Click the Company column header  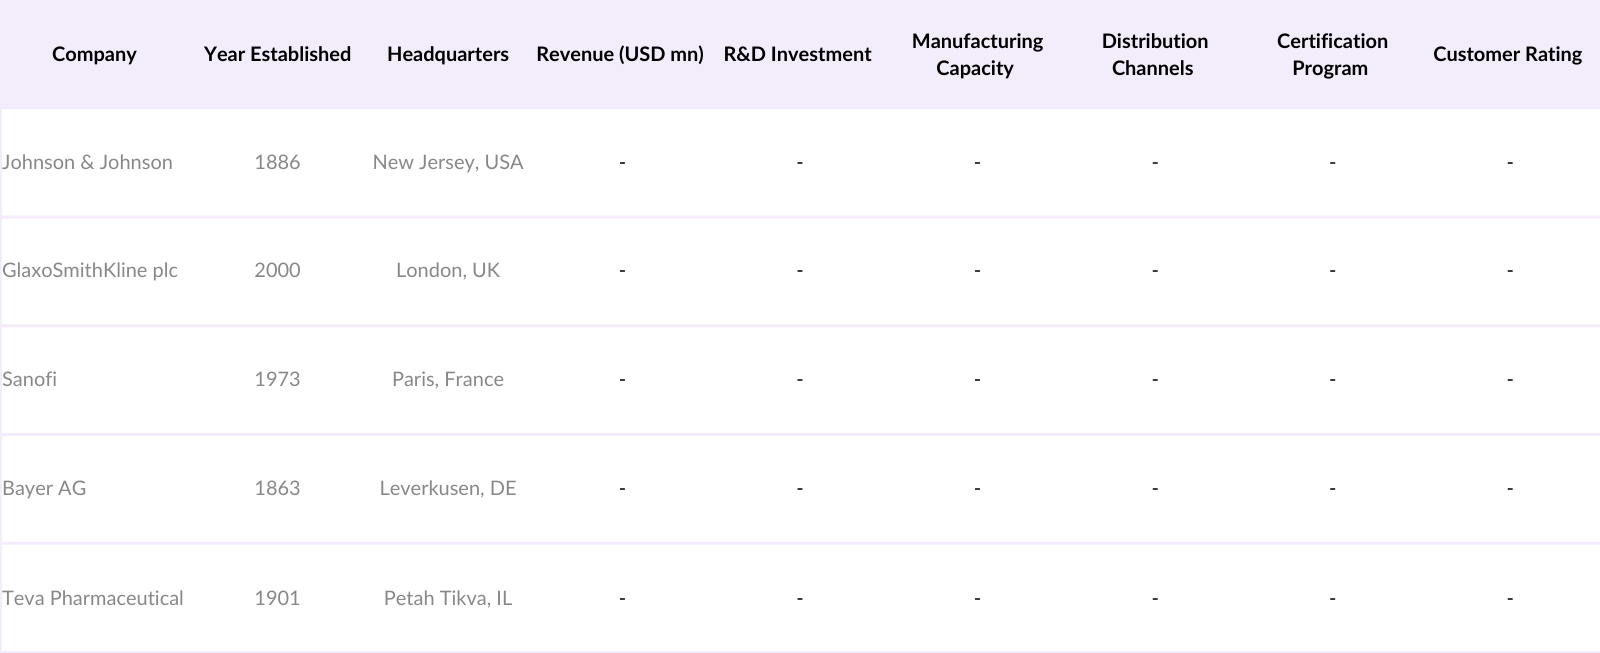(94, 54)
